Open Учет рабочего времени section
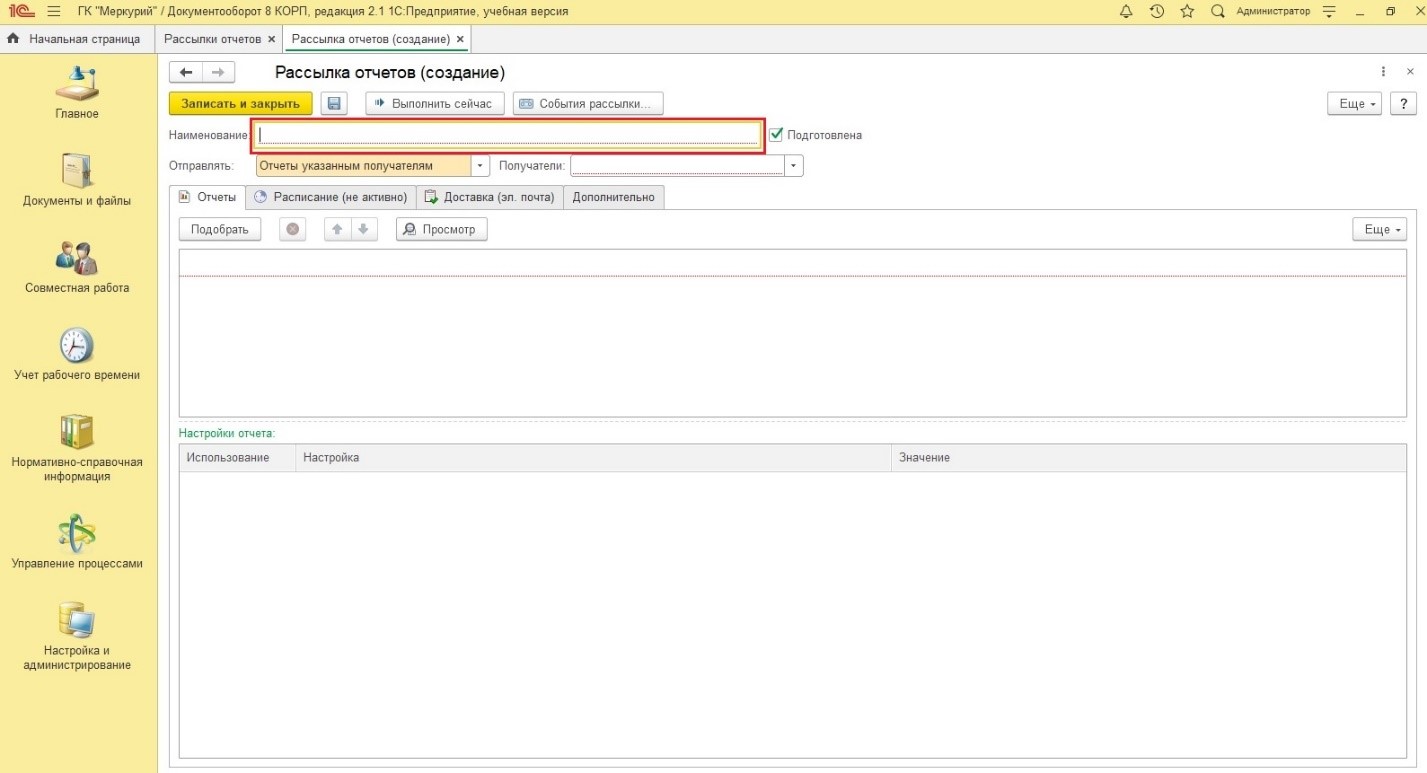 point(77,355)
